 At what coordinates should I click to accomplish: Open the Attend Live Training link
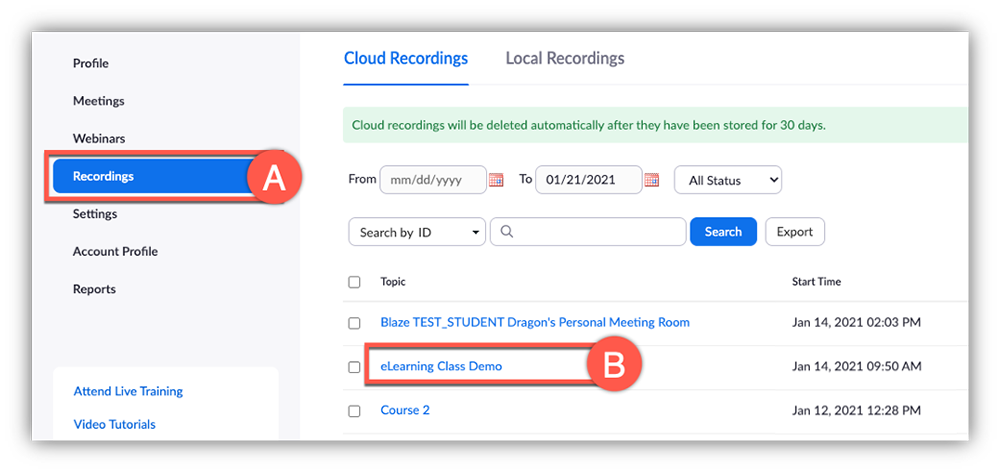tap(128, 391)
